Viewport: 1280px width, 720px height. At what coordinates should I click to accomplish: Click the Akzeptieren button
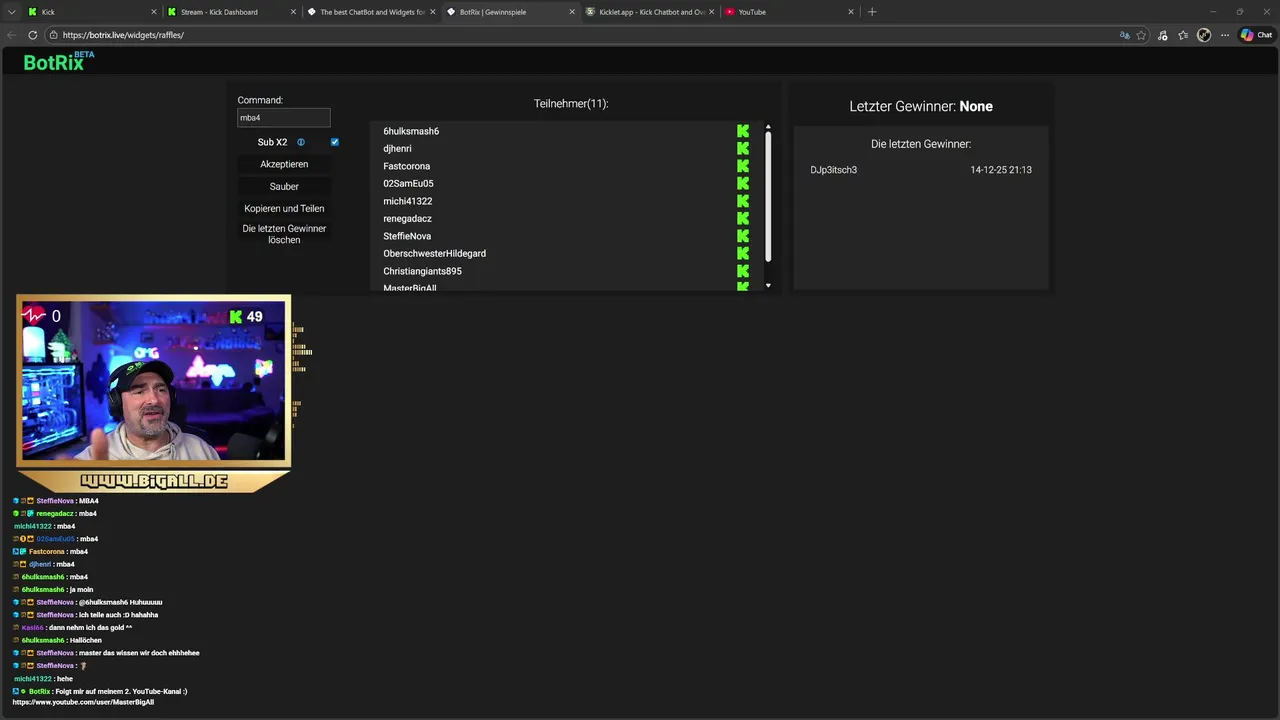[284, 164]
